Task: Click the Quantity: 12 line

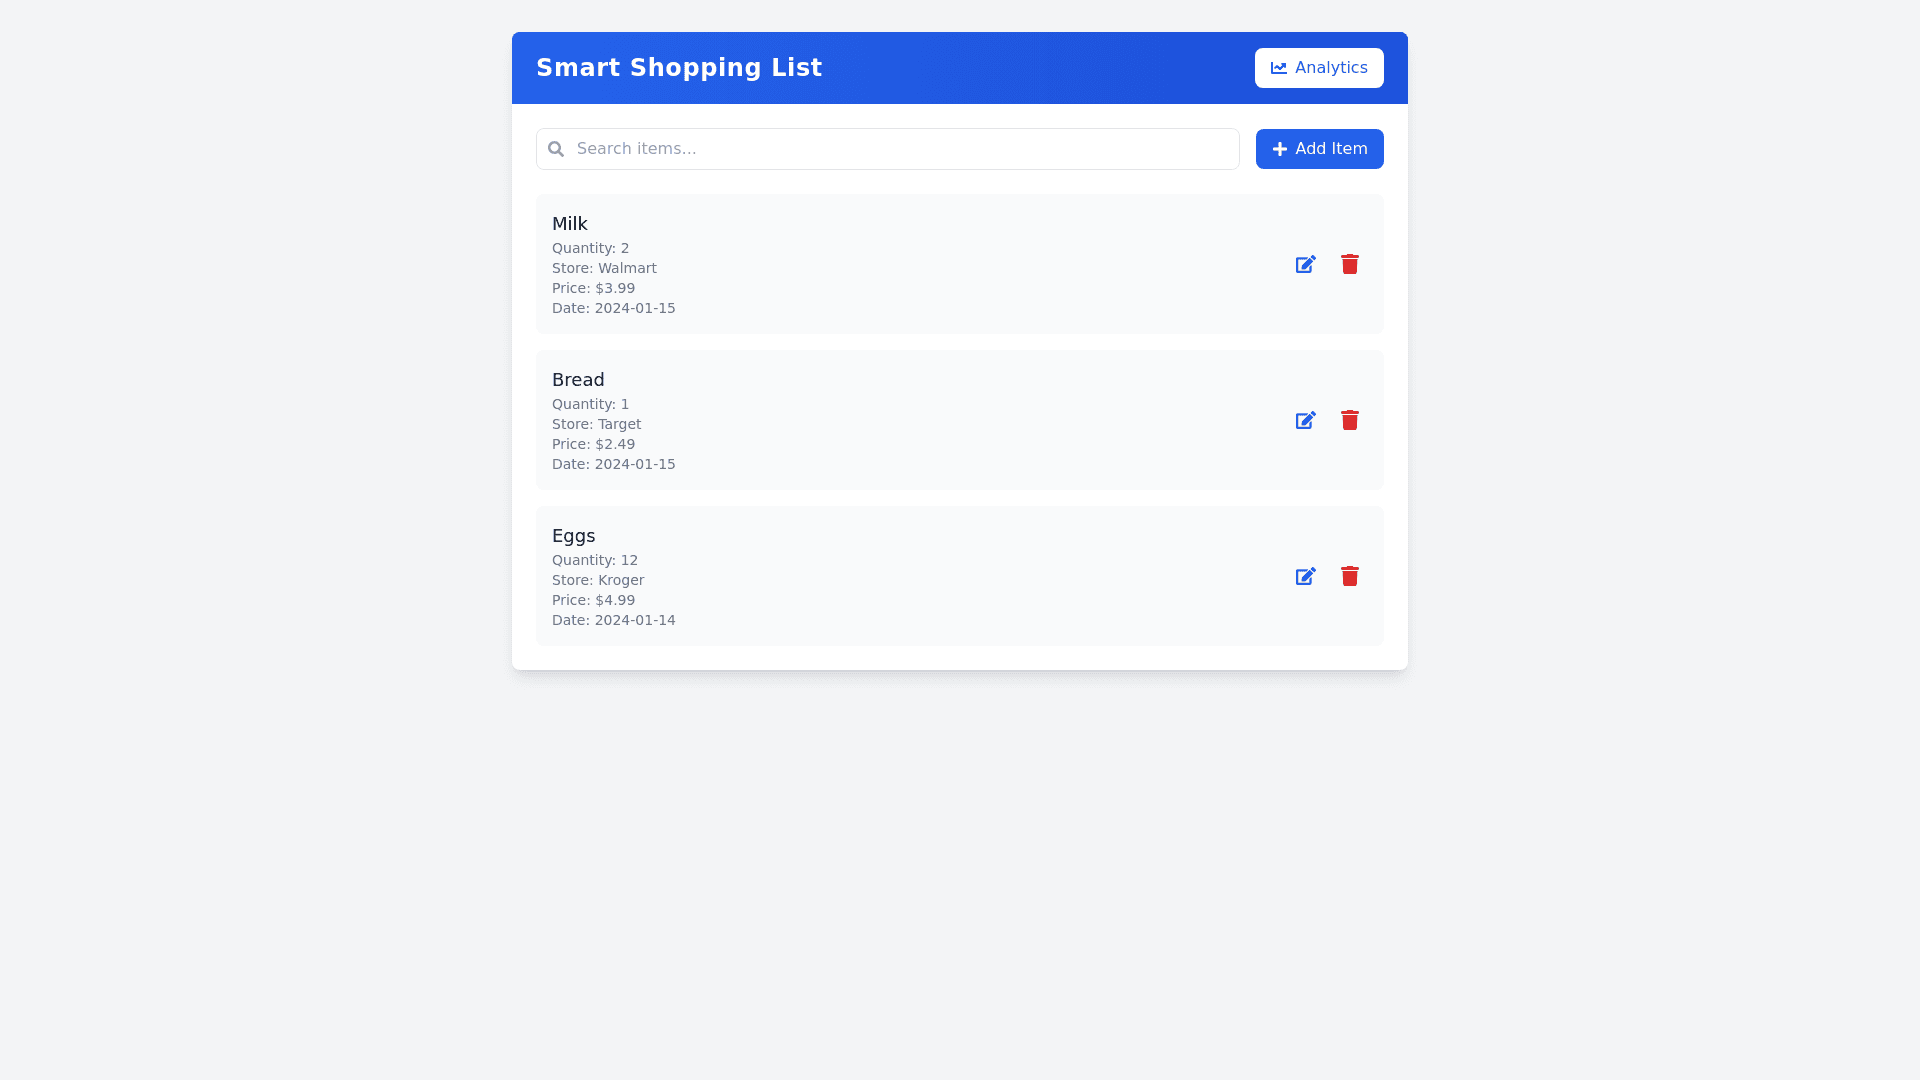Action: 594,560
